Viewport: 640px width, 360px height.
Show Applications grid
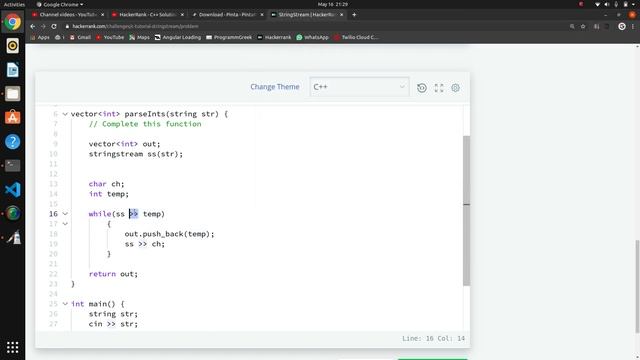tap(13, 347)
